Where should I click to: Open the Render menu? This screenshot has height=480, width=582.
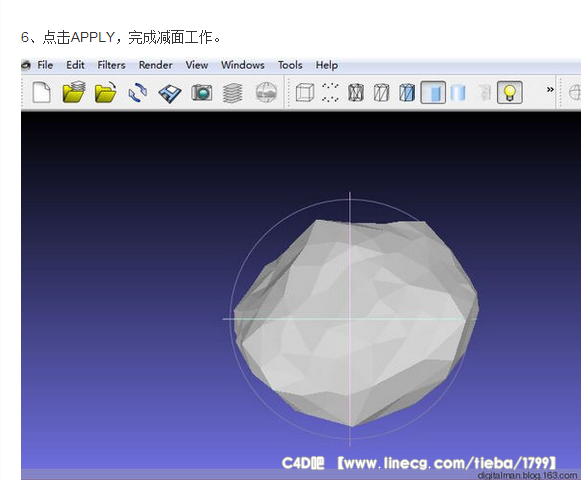click(x=156, y=65)
